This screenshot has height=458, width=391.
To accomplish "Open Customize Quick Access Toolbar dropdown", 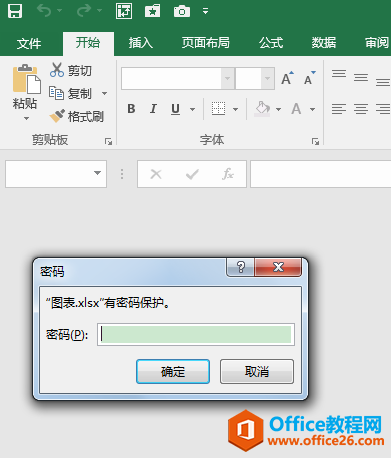I will click(x=206, y=11).
